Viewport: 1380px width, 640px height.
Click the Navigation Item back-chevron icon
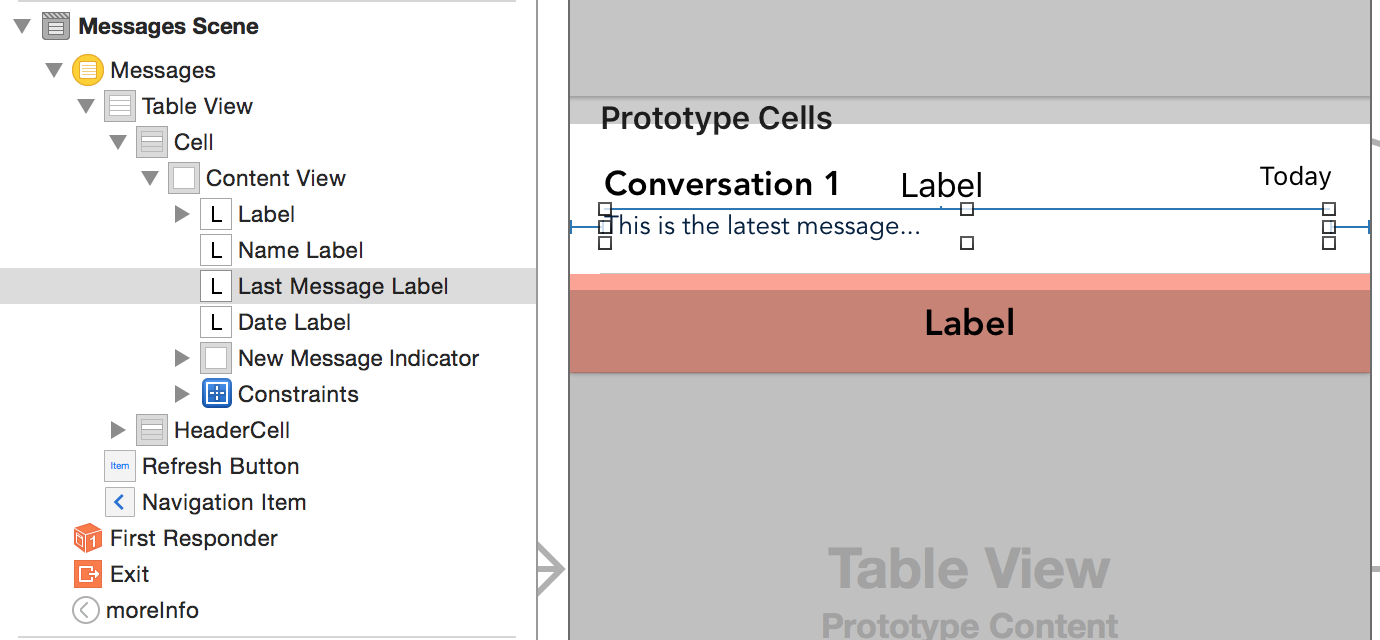(x=120, y=502)
